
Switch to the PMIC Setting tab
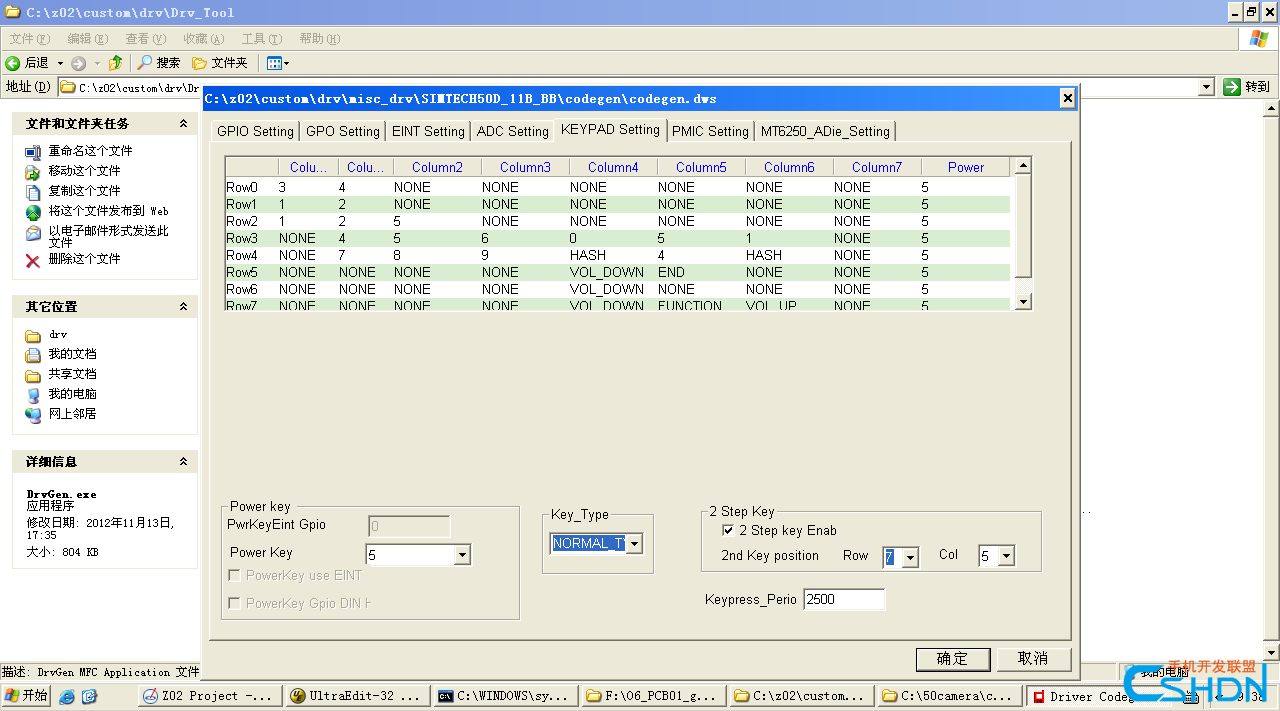710,131
